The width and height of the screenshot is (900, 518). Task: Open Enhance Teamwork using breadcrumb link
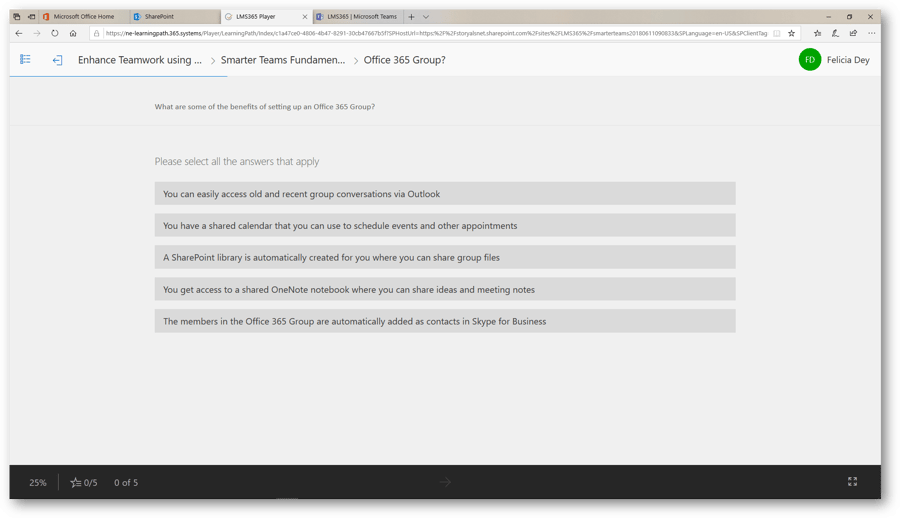click(x=139, y=60)
